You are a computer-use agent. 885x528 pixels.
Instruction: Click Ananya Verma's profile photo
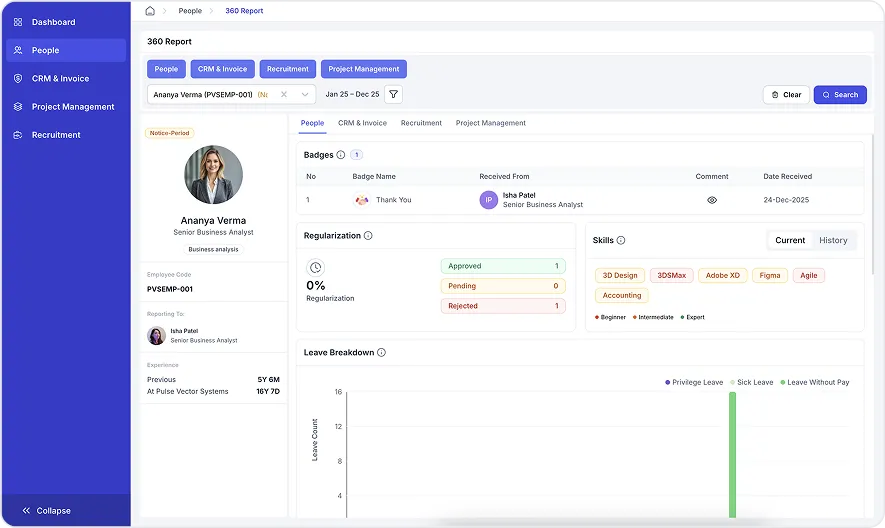coord(213,174)
